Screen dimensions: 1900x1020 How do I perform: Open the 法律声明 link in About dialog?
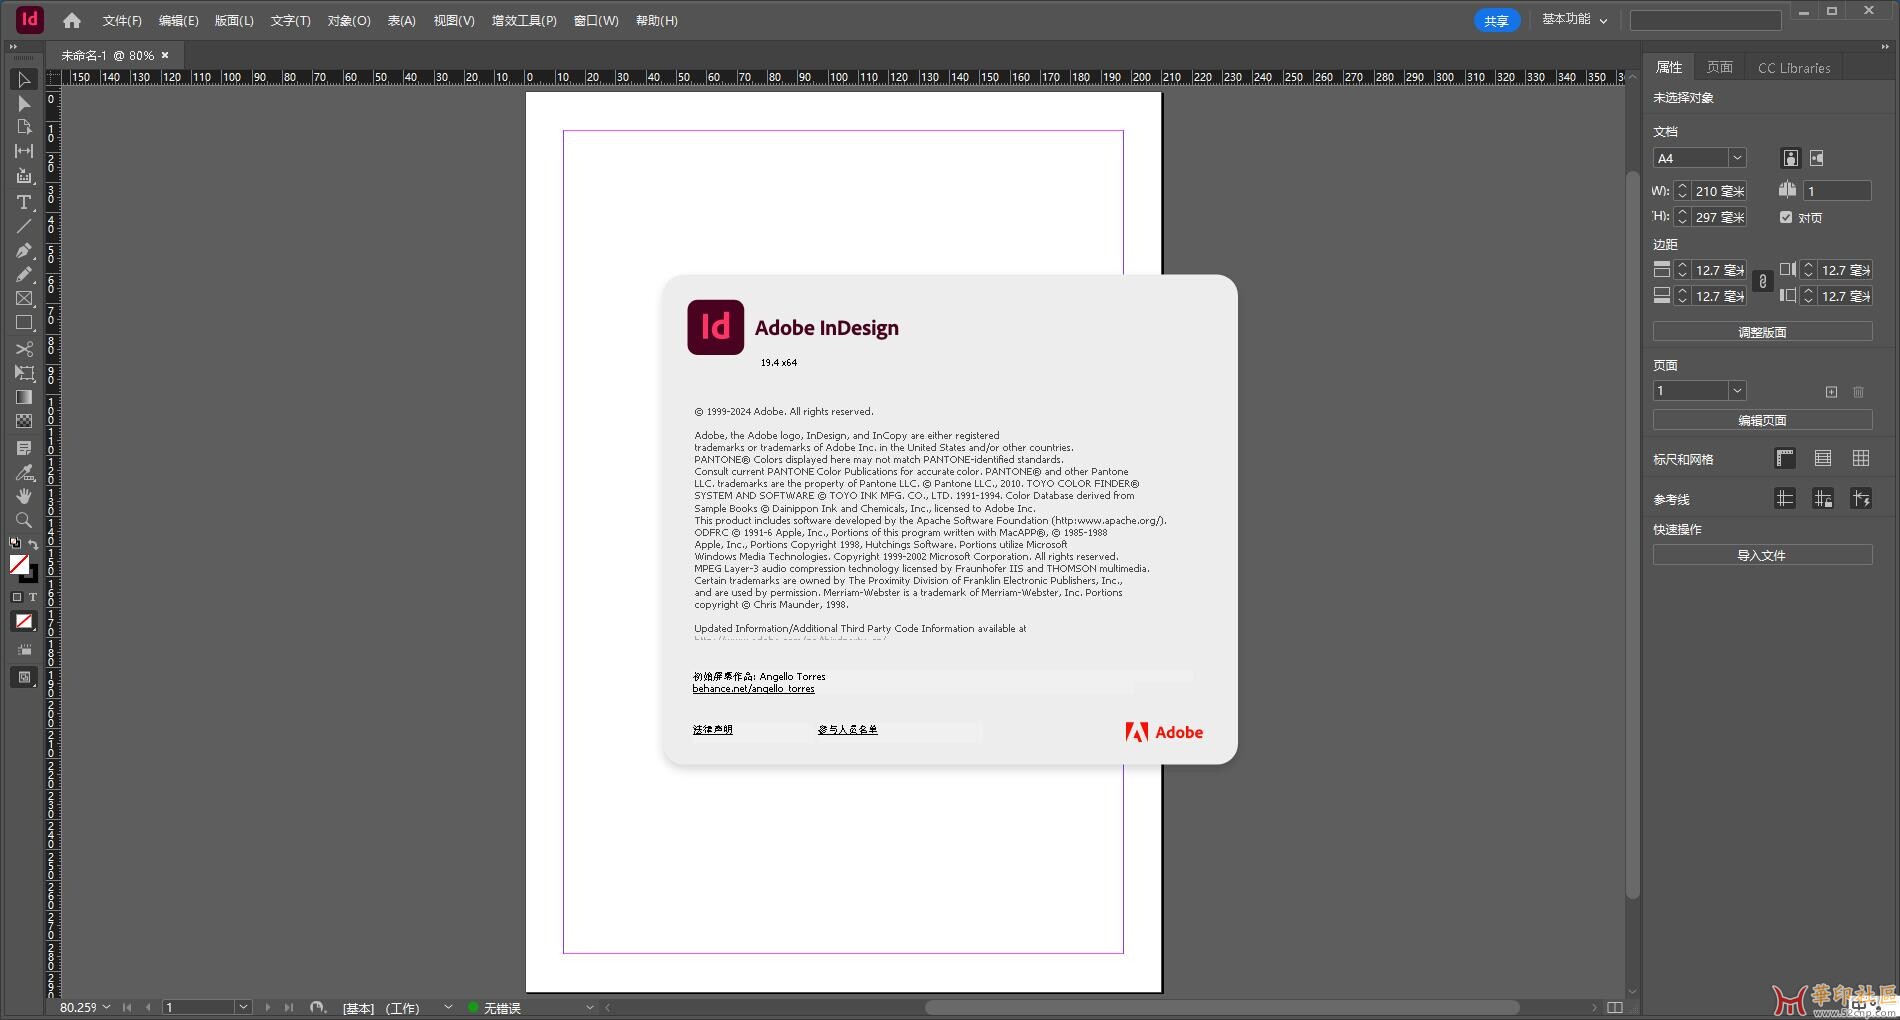[x=713, y=730]
